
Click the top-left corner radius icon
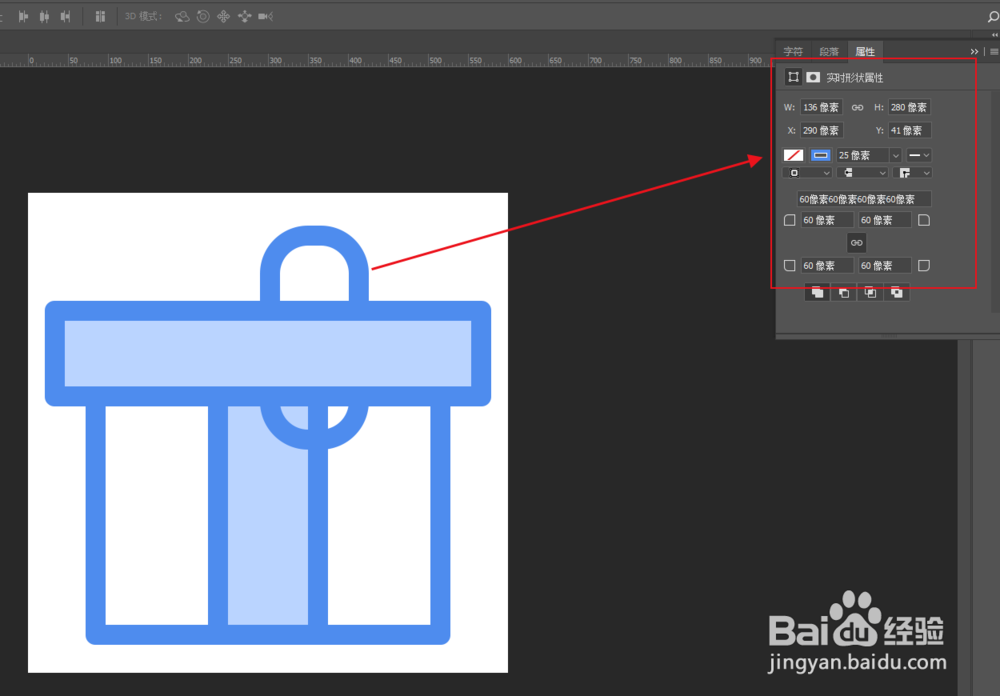tap(790, 220)
